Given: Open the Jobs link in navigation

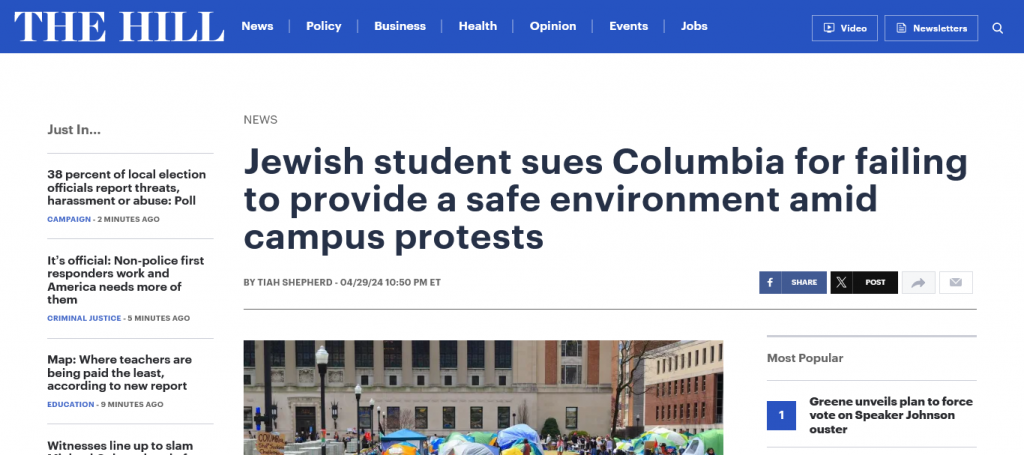Looking at the screenshot, I should (x=694, y=26).
